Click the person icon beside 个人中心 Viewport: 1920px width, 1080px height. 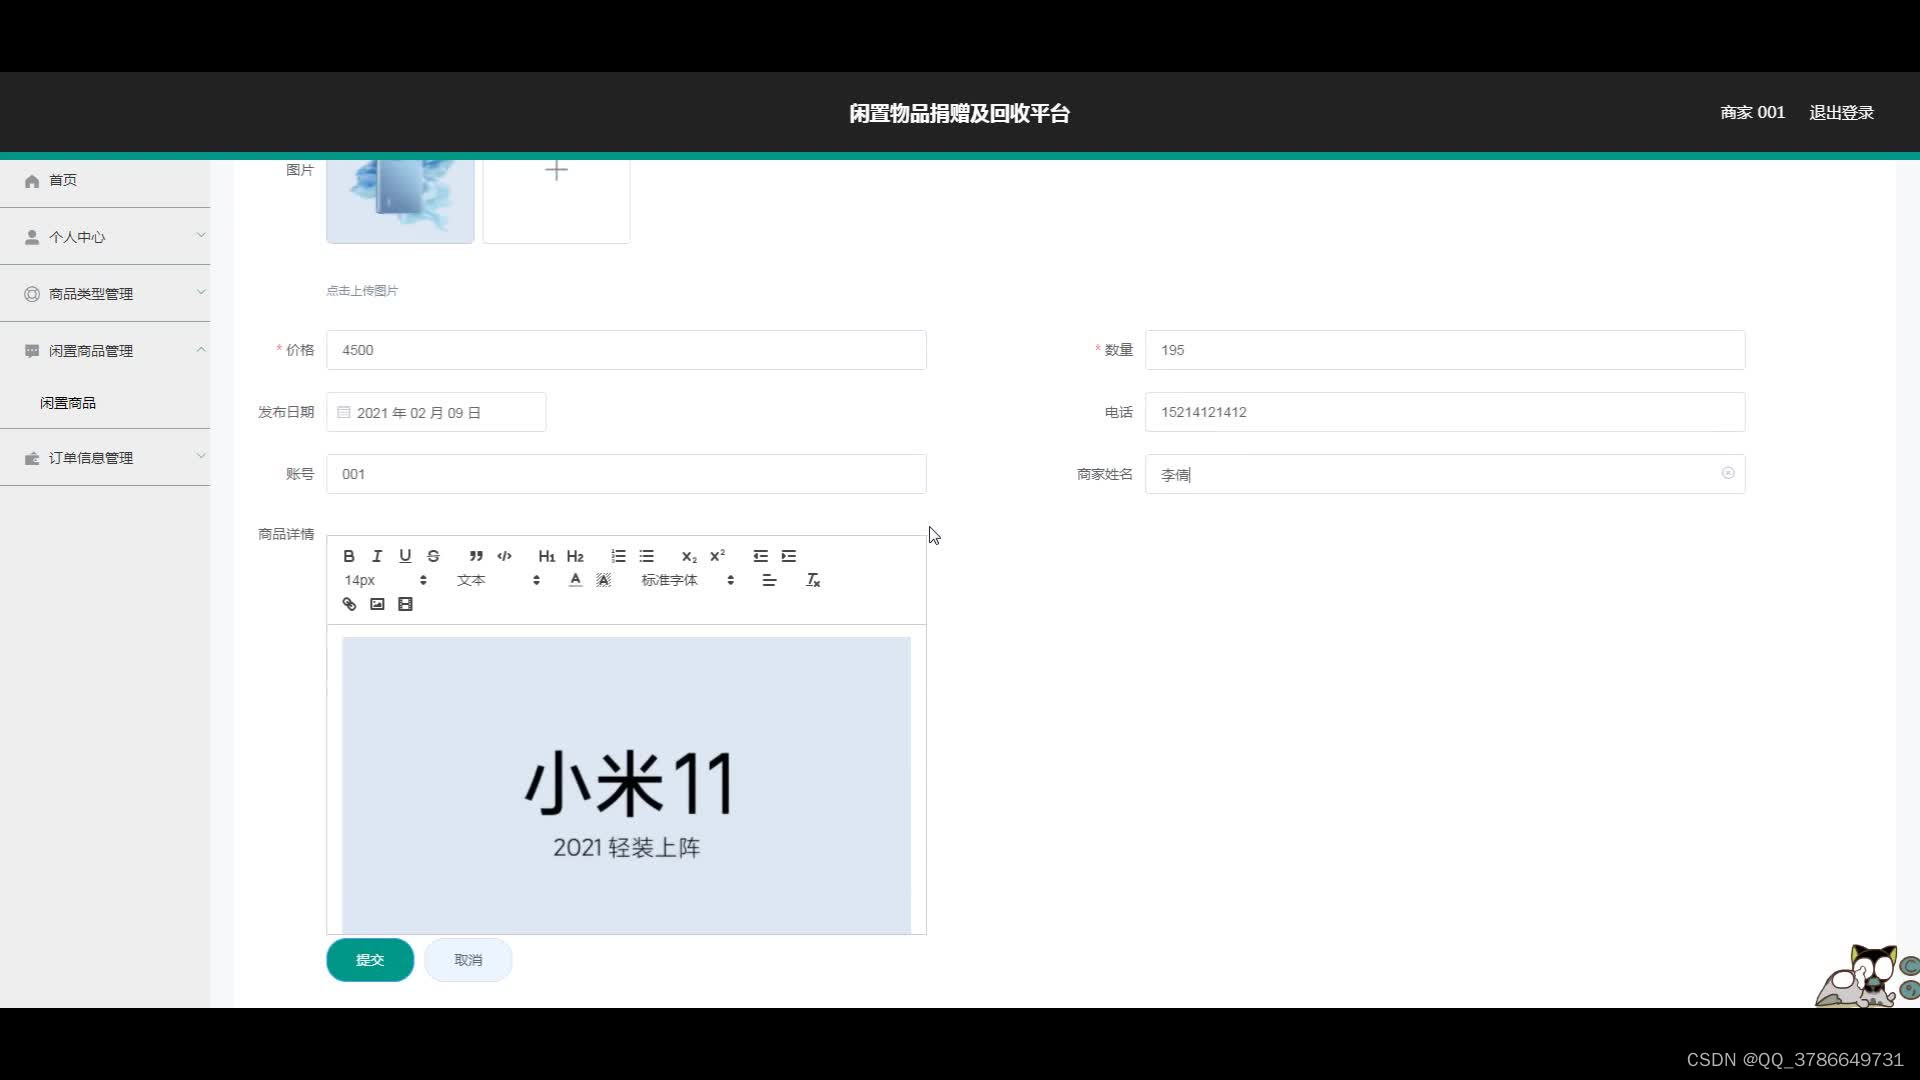tap(32, 237)
